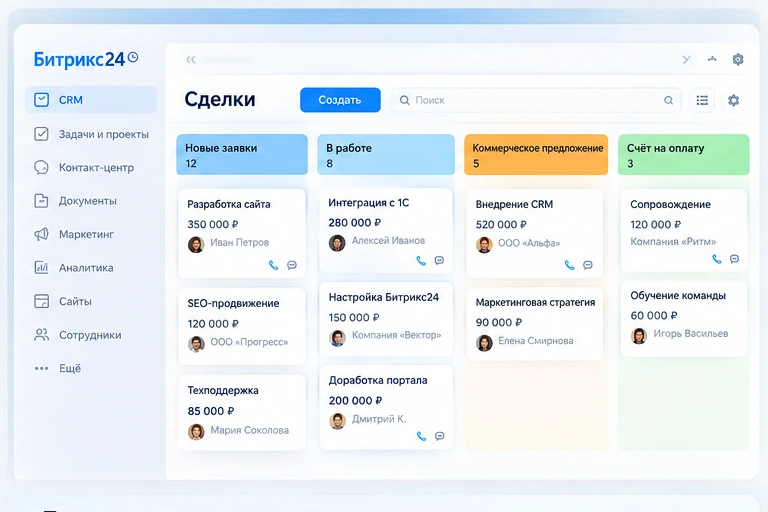Image resolution: width=768 pixels, height=512 pixels.
Task: Click the Новые заявки column header
Action: click(x=242, y=155)
